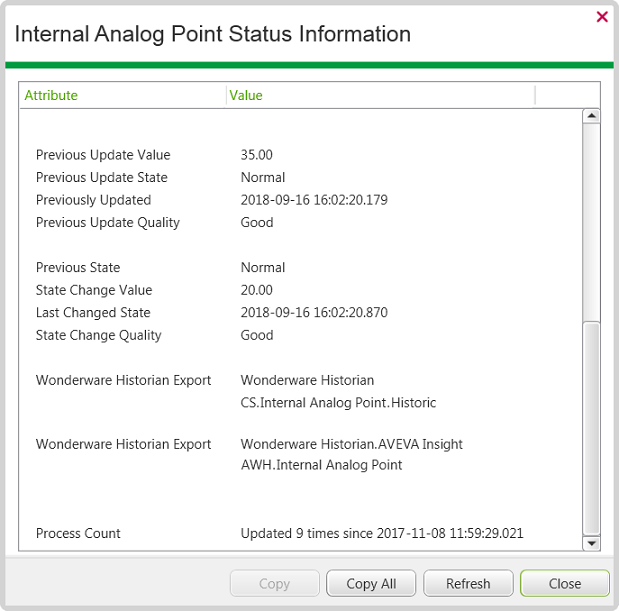
Task: Select the Previous Update State row
Action: (300, 177)
